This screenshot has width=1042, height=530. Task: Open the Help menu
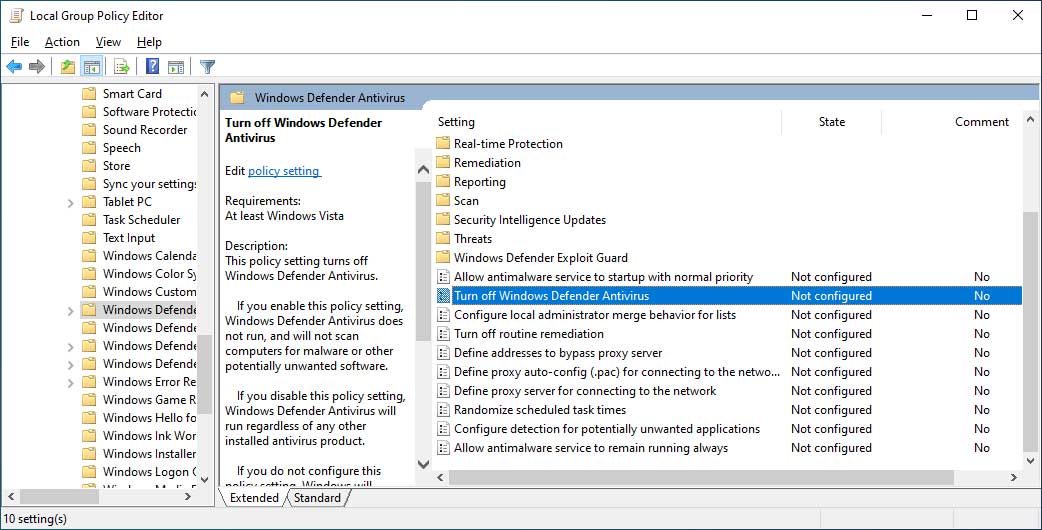[150, 42]
